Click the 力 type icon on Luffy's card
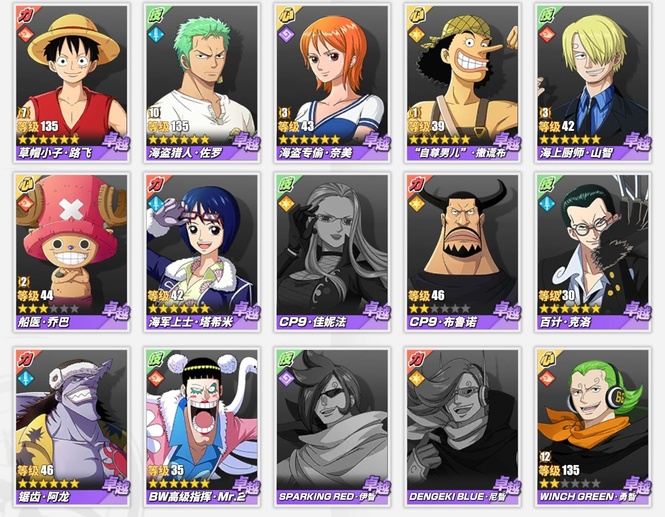The width and height of the screenshot is (665, 517). [25, 15]
